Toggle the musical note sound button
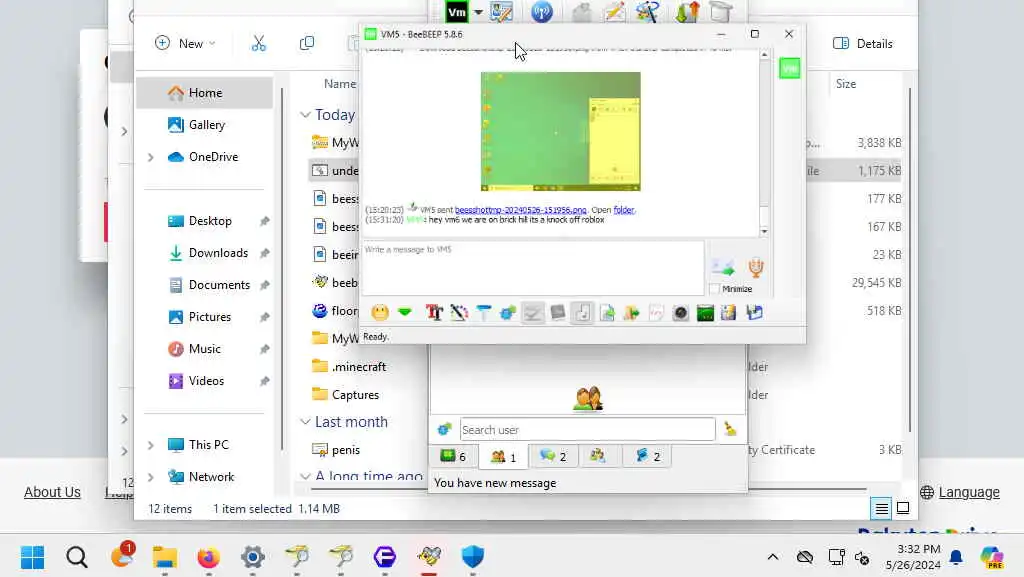 pyautogui.click(x=583, y=313)
